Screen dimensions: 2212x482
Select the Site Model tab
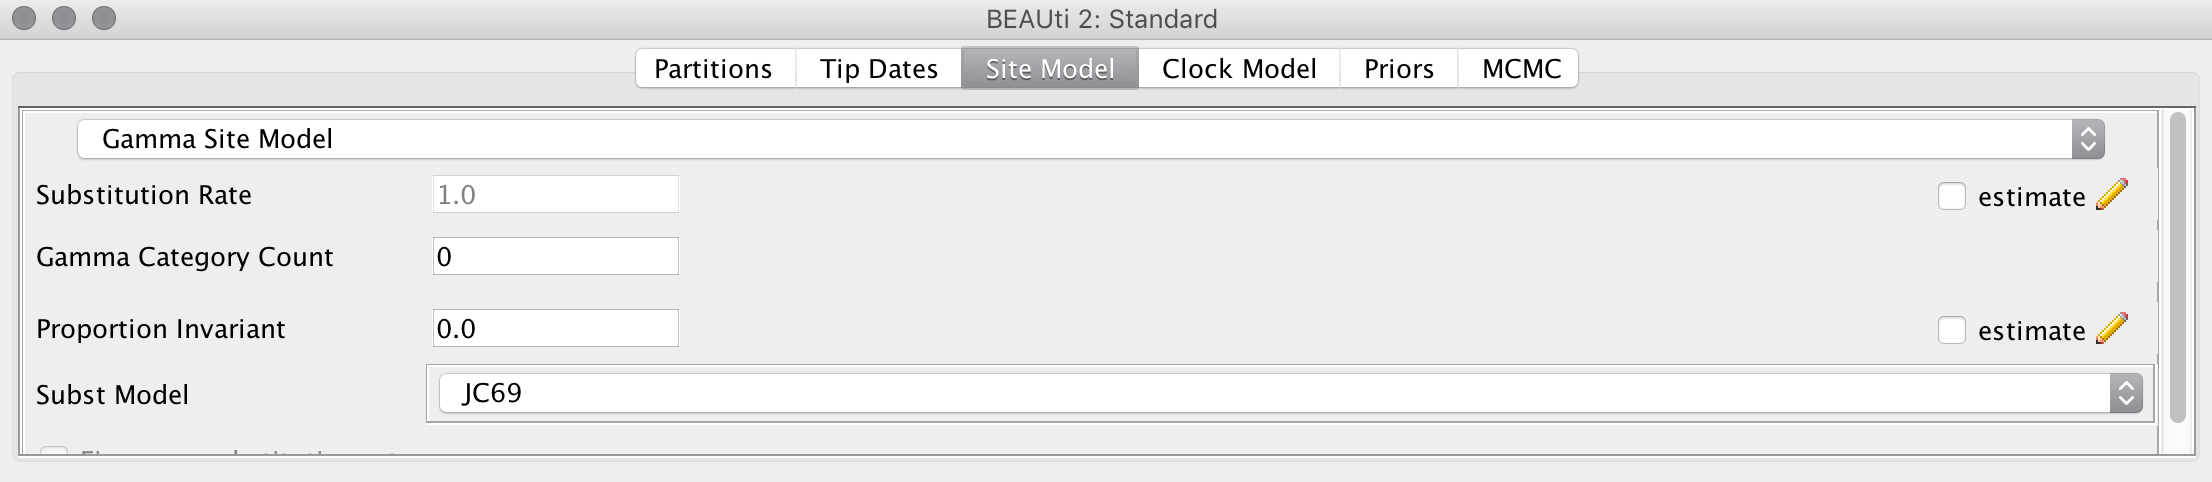(x=1049, y=69)
